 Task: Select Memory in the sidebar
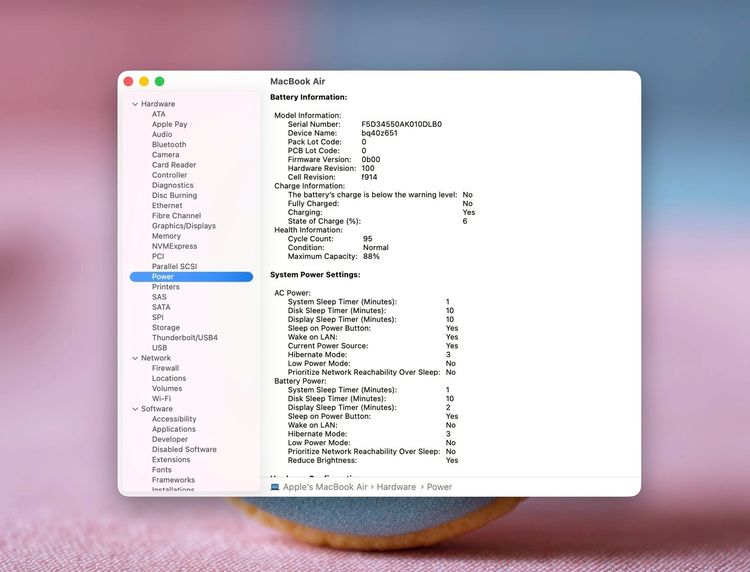click(x=166, y=236)
